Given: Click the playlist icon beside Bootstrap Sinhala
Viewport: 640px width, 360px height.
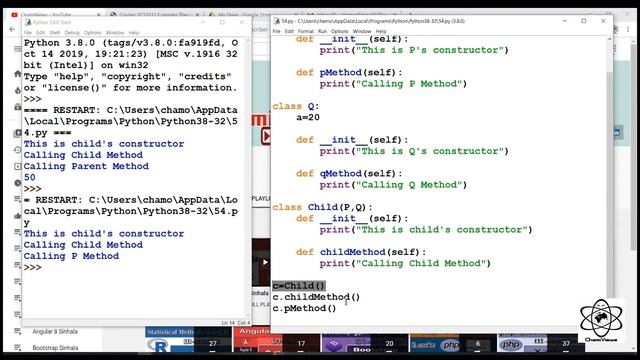Looking at the screenshot, I should tap(18, 347).
